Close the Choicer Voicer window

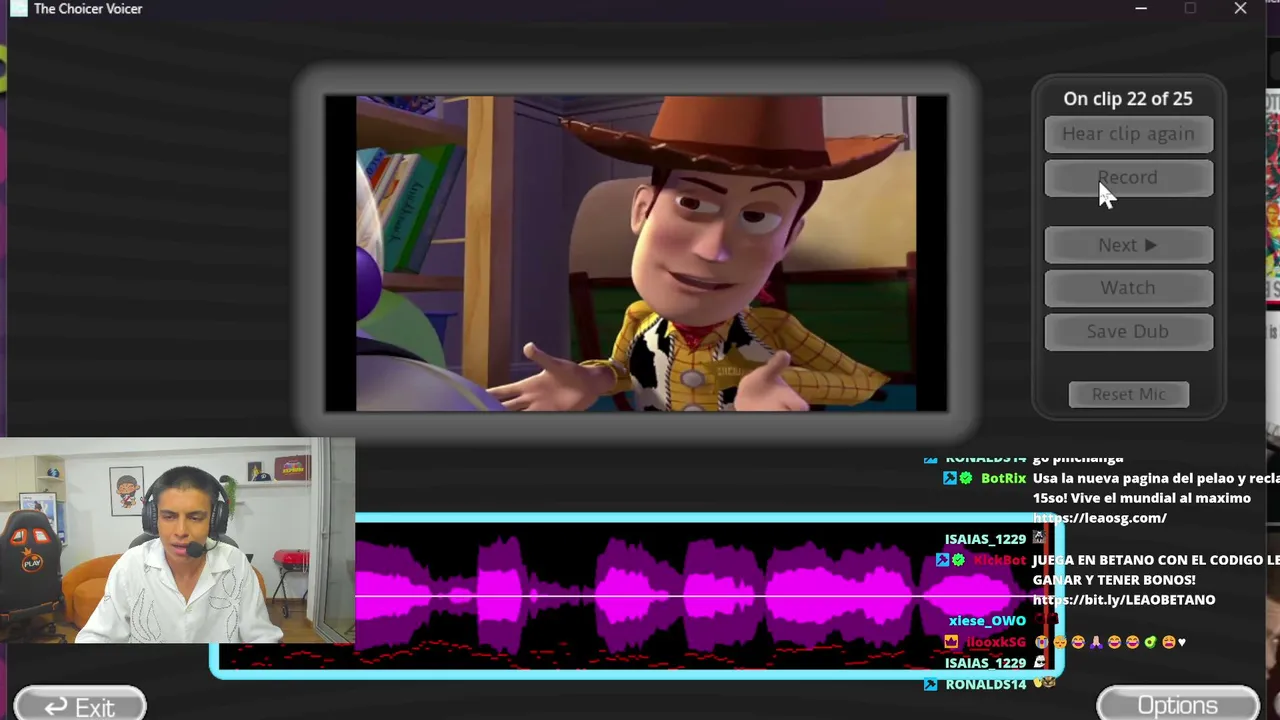pyautogui.click(x=1240, y=9)
